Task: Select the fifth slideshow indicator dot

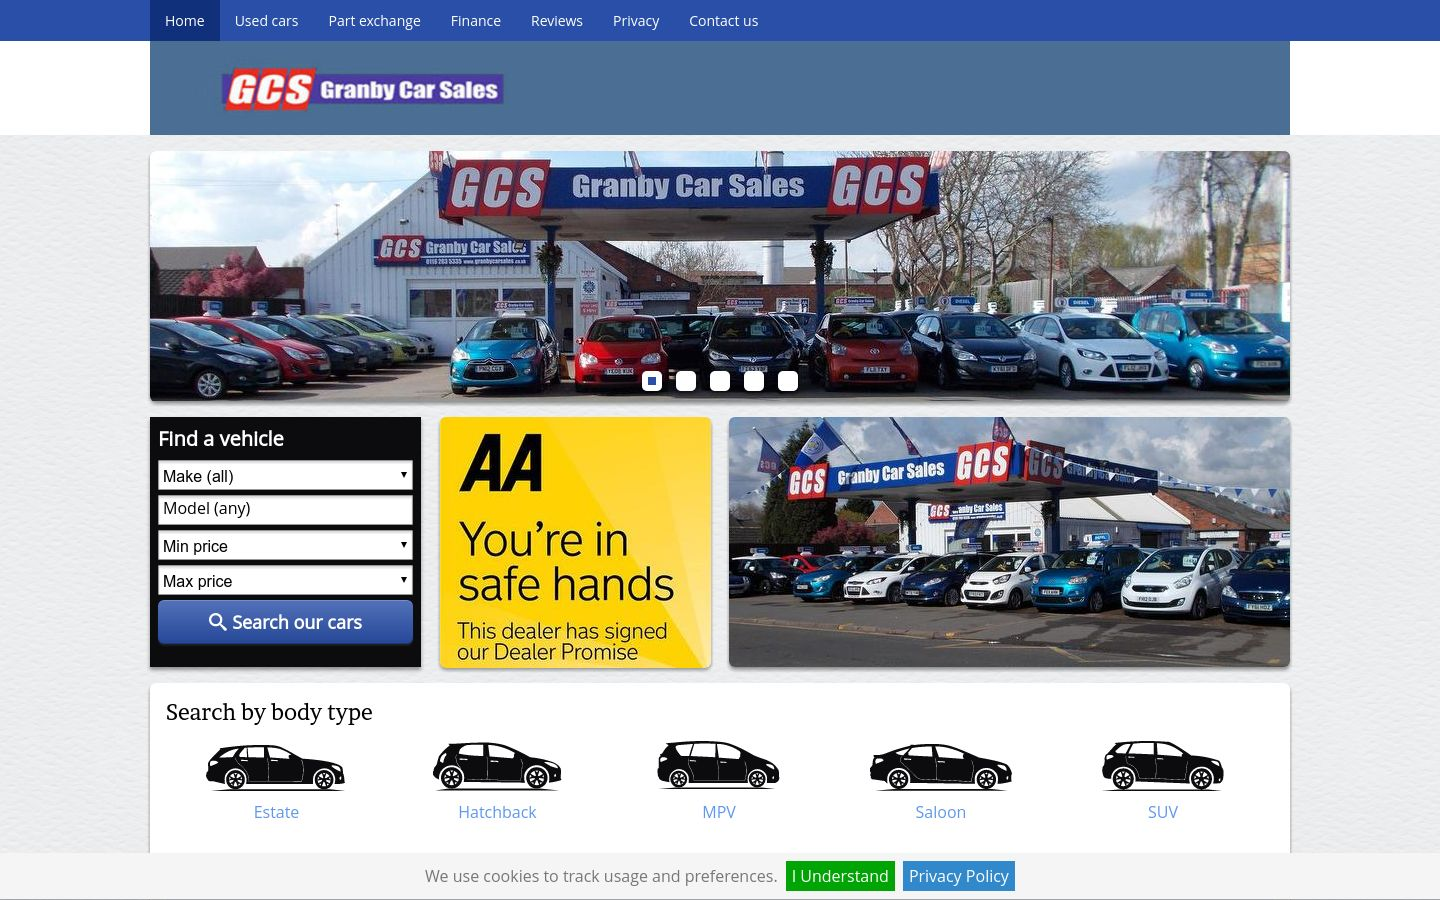Action: pos(788,381)
